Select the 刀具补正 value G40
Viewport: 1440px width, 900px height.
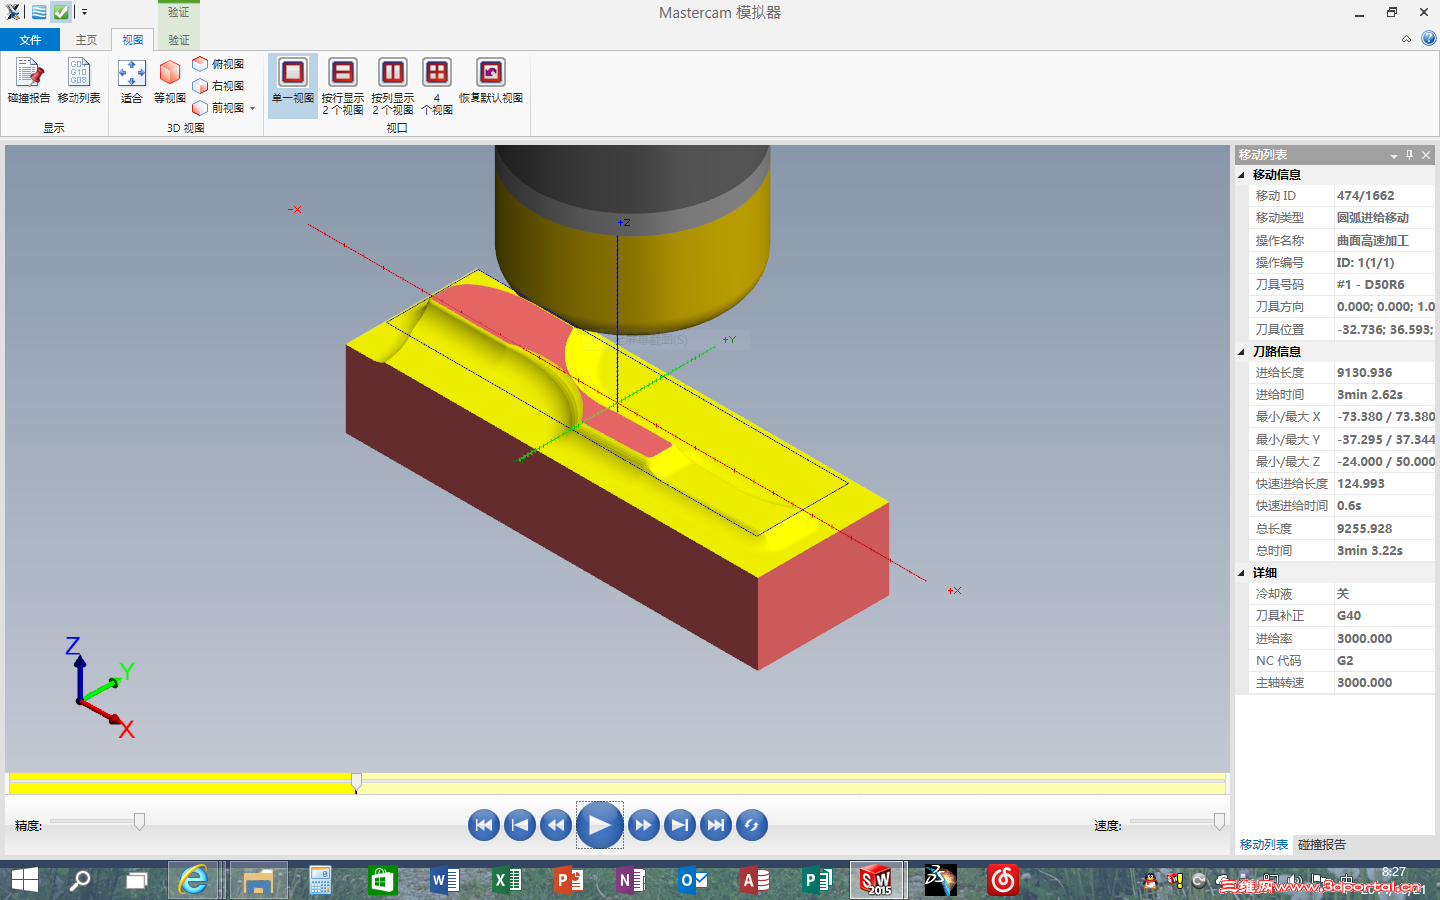pos(1349,616)
